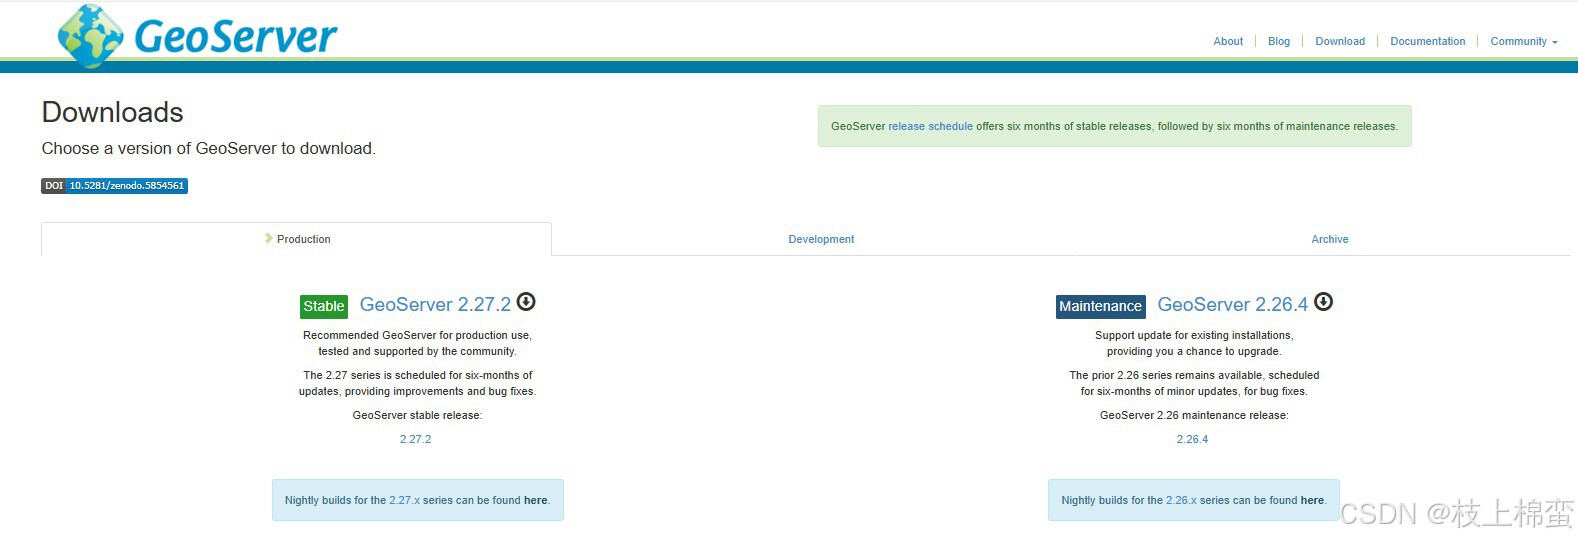Click the GeoServer wordmark text

point(235,36)
